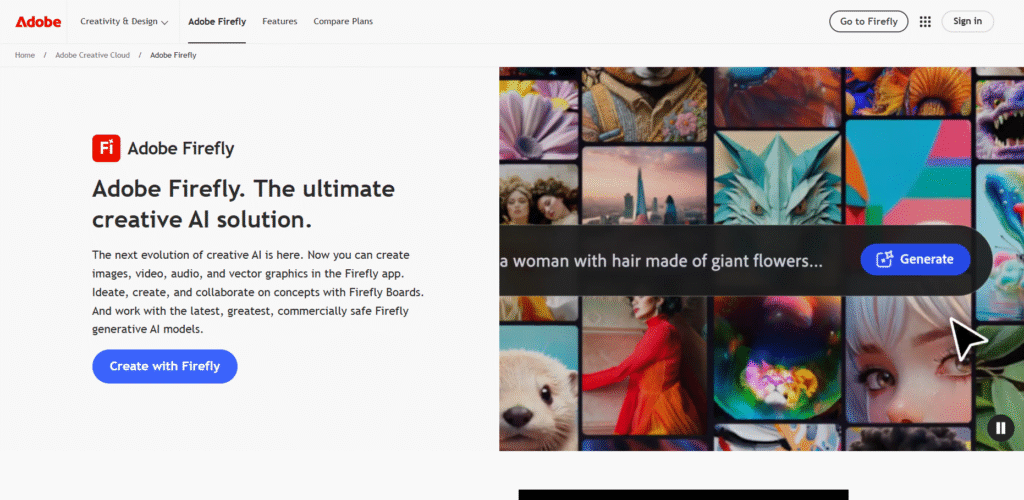Click the red Firefly Fi icon
Screen dimensions: 1024x500
[106, 148]
